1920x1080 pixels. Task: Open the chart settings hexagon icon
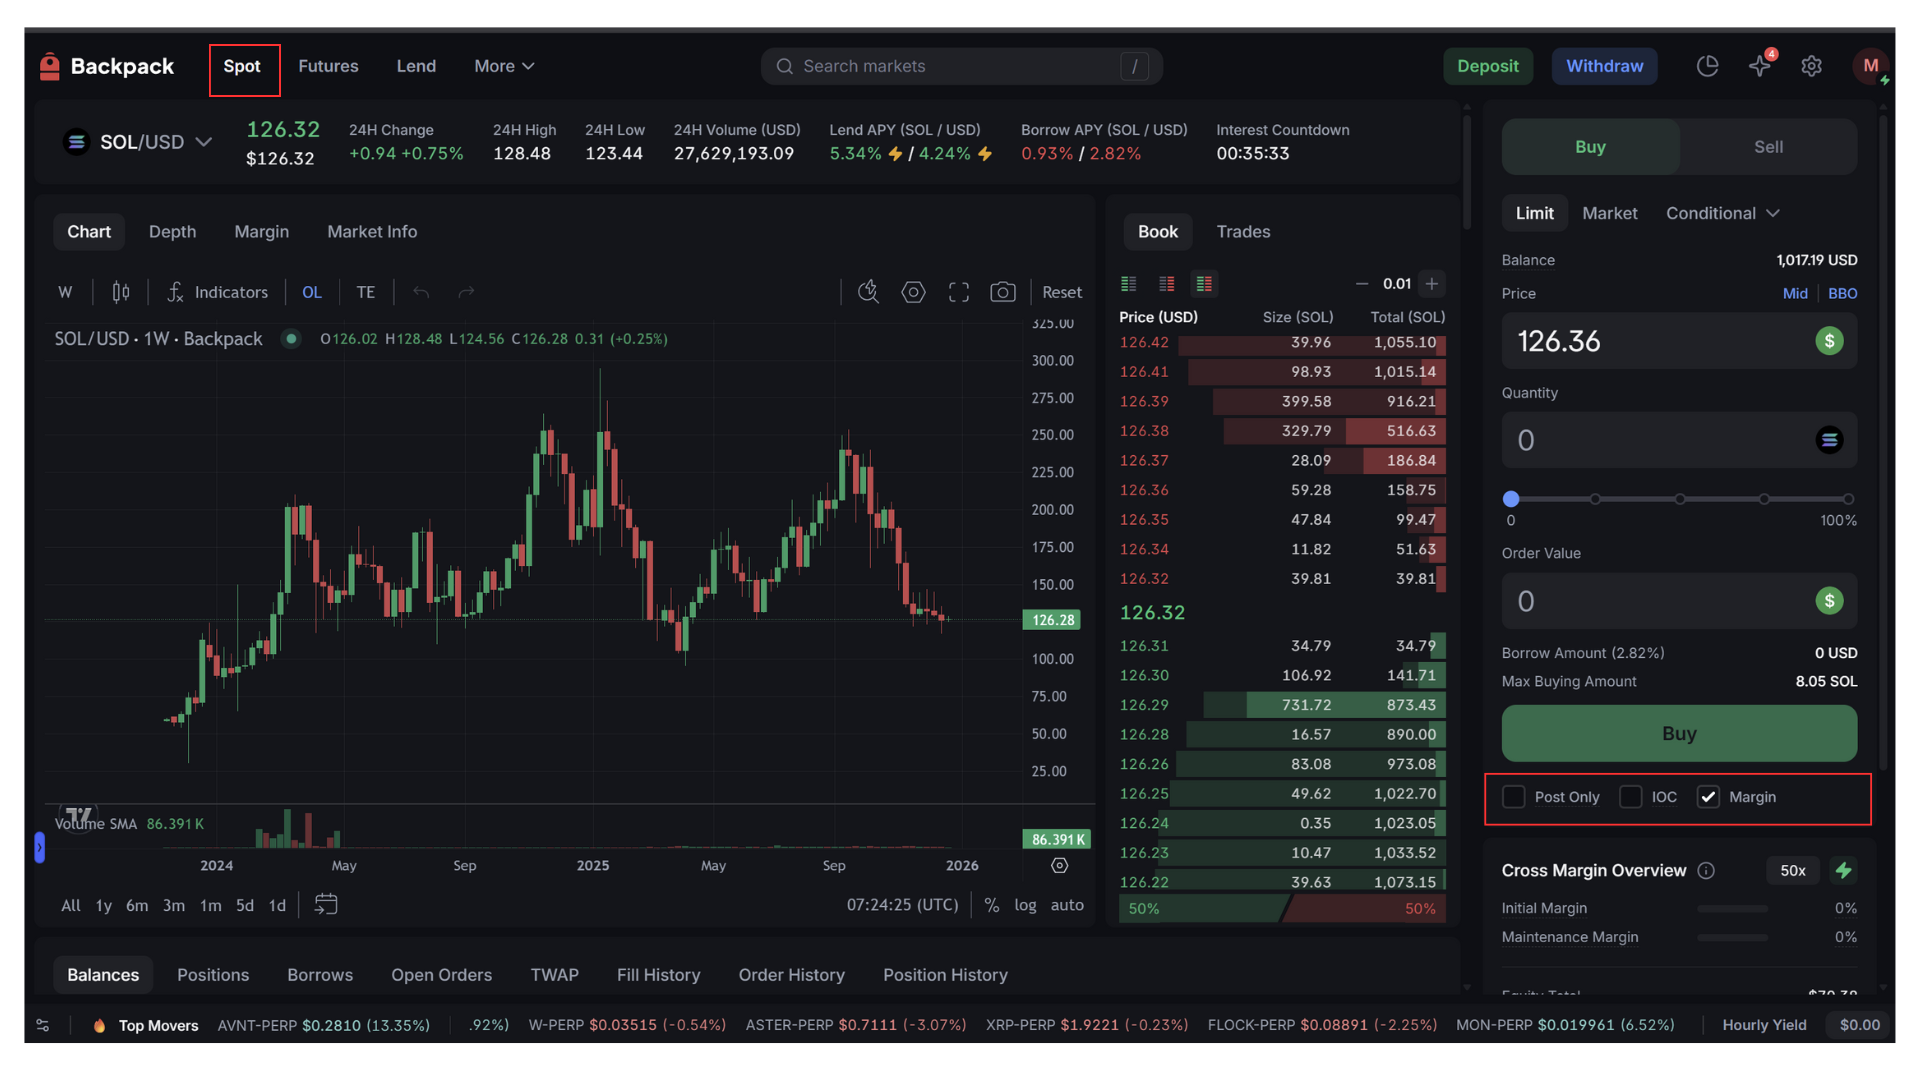point(913,292)
